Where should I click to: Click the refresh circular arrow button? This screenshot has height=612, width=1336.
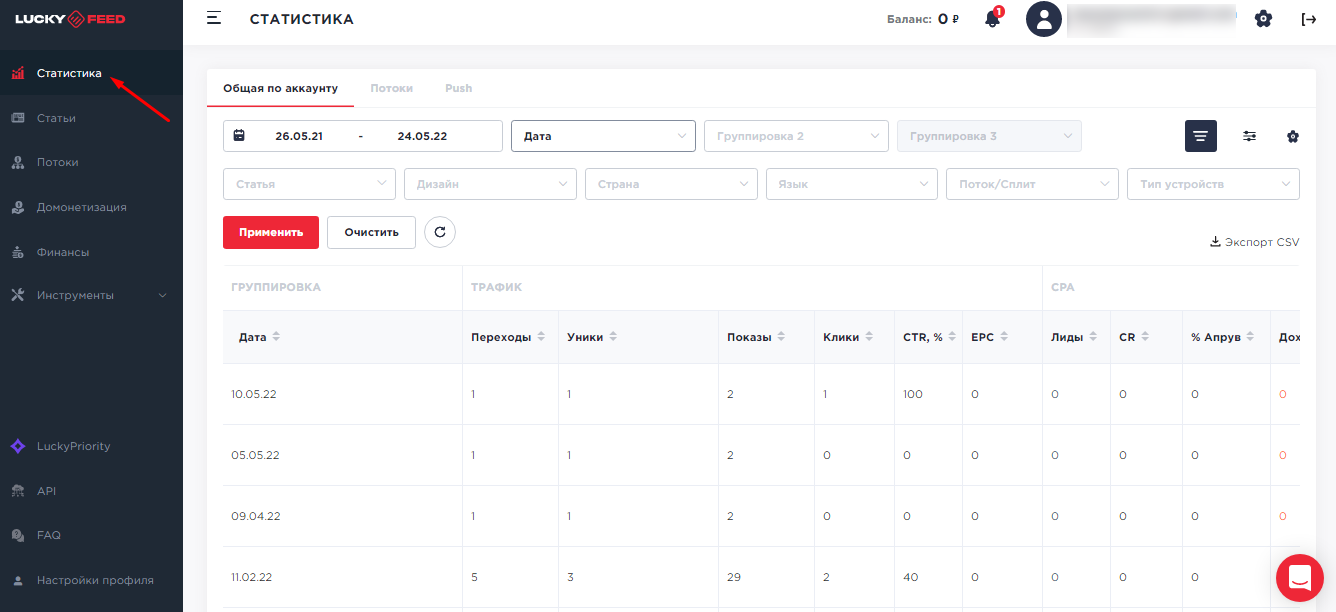[x=440, y=232]
